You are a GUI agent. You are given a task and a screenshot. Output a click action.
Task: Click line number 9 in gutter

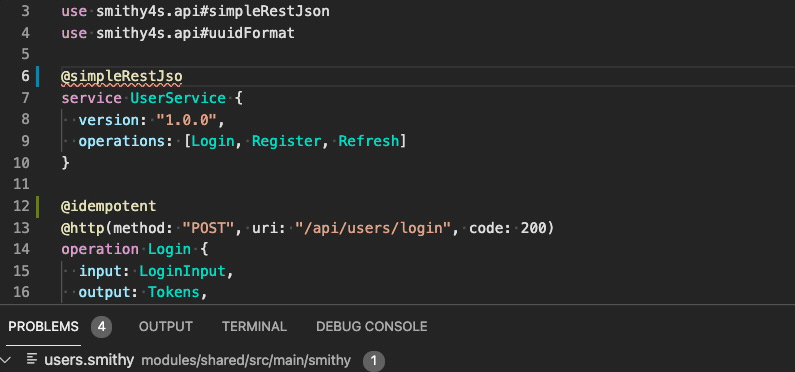25,141
